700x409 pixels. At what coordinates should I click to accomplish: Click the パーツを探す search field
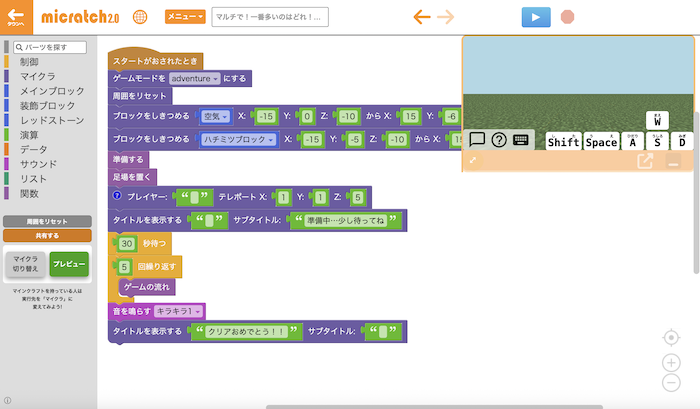(50, 47)
